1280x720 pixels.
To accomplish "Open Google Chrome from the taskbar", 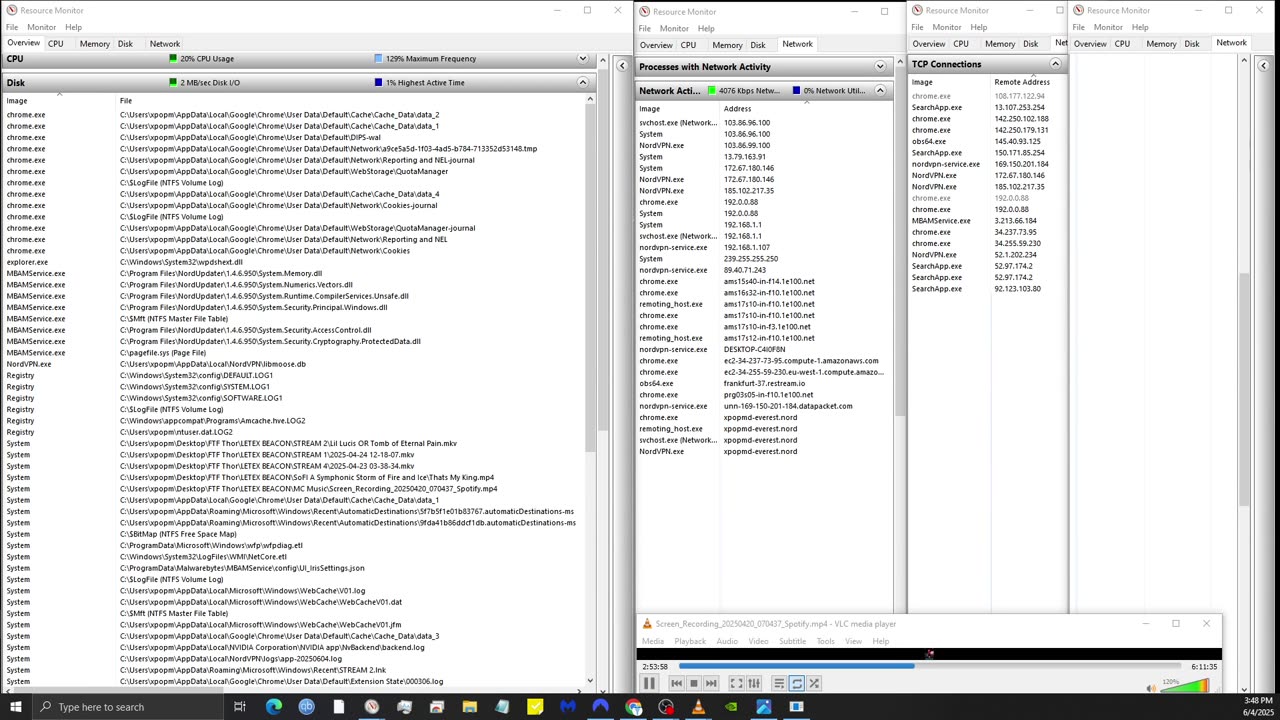I will [633, 707].
